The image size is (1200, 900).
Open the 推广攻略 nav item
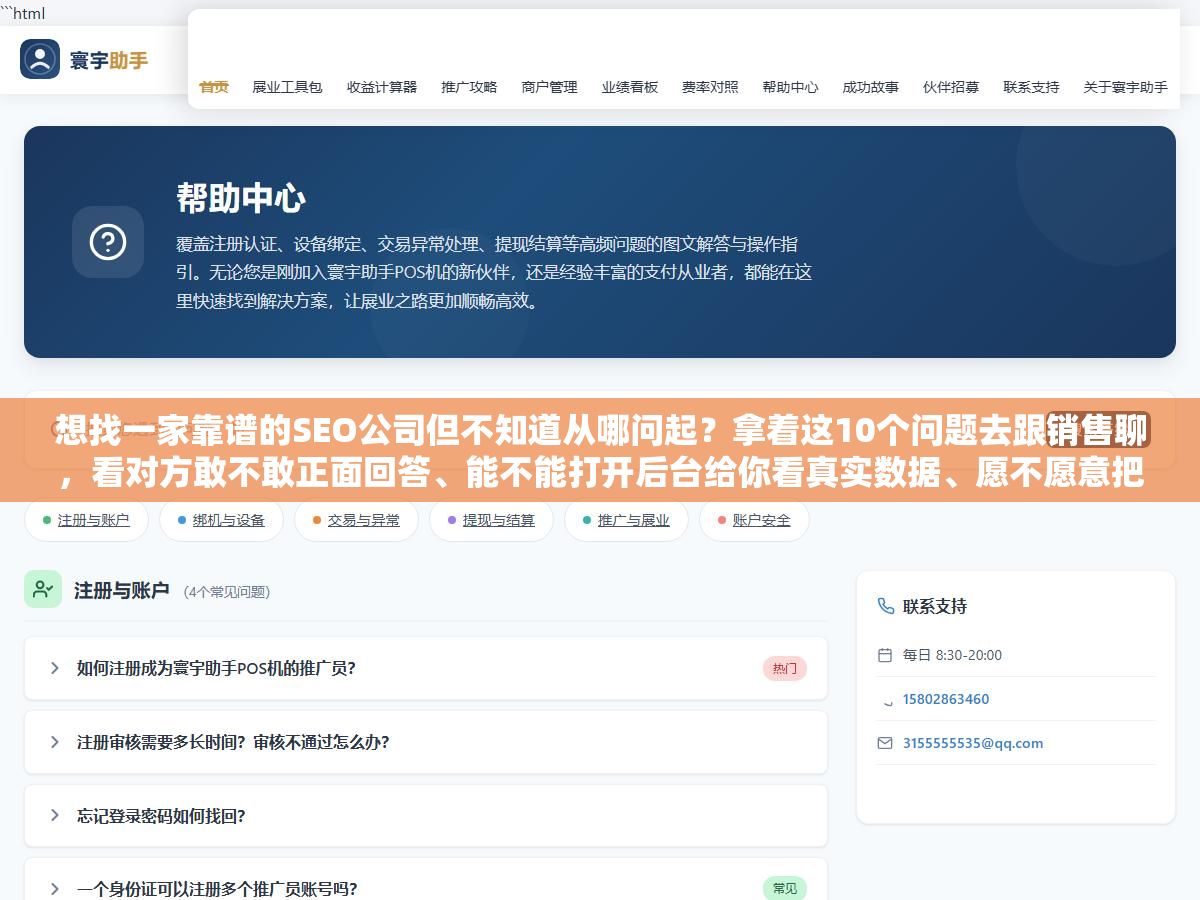pyautogui.click(x=469, y=87)
